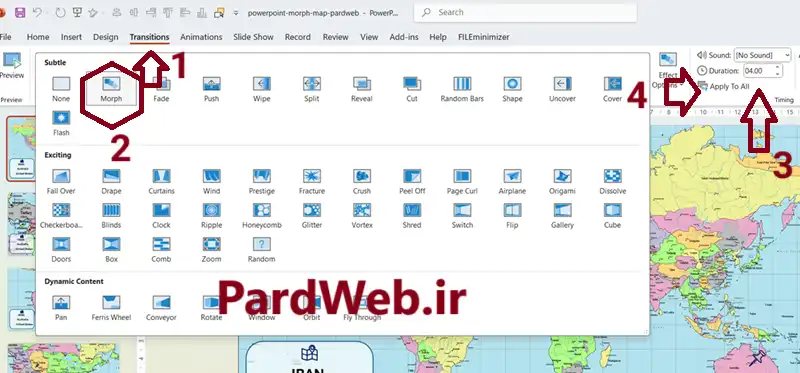Screen dimensions: 800x373
Task: Expand the Effect Options menu
Action: 668,70
